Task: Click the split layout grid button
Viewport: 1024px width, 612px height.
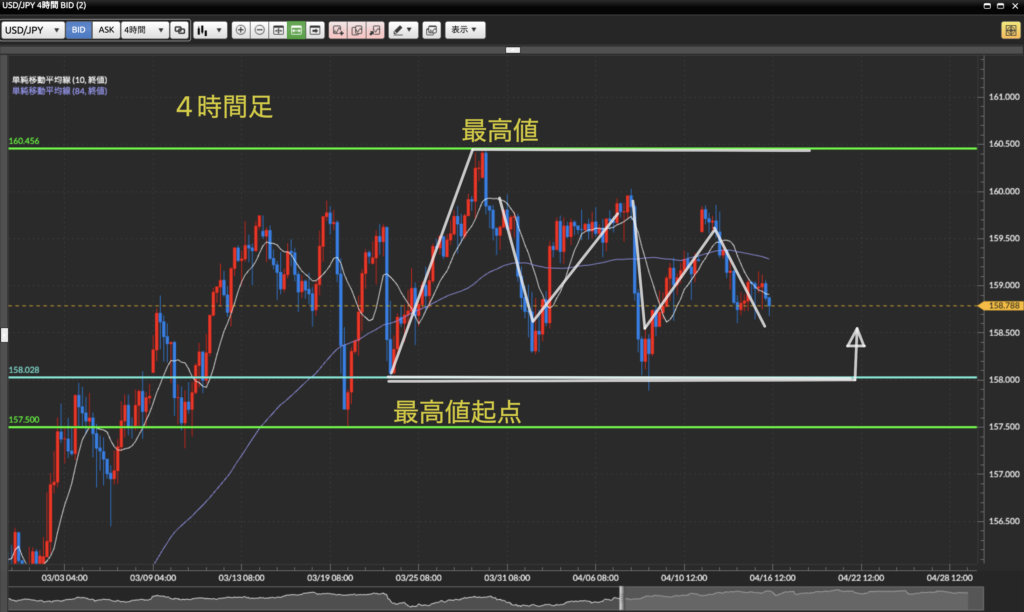Action: (278, 30)
